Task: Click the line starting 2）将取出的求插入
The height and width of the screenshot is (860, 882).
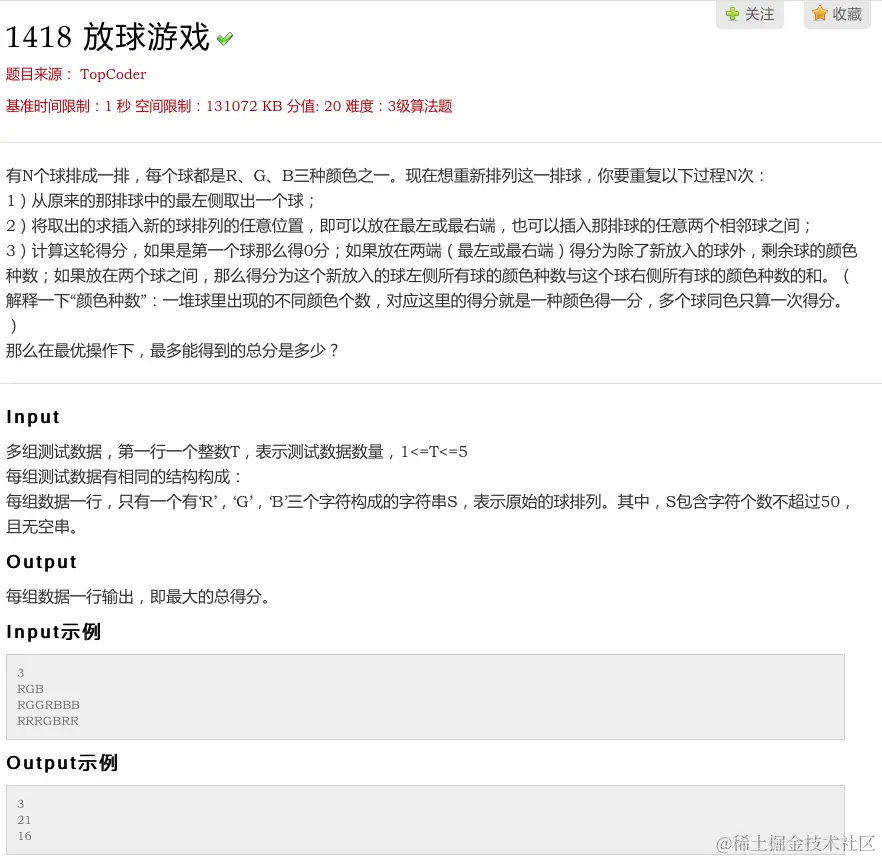Action: (409, 226)
